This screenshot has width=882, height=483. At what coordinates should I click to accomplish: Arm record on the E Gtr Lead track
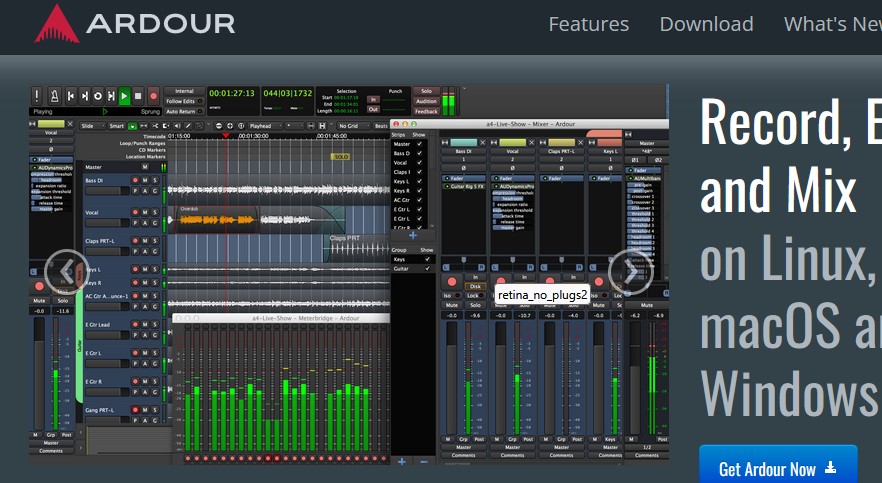135,324
